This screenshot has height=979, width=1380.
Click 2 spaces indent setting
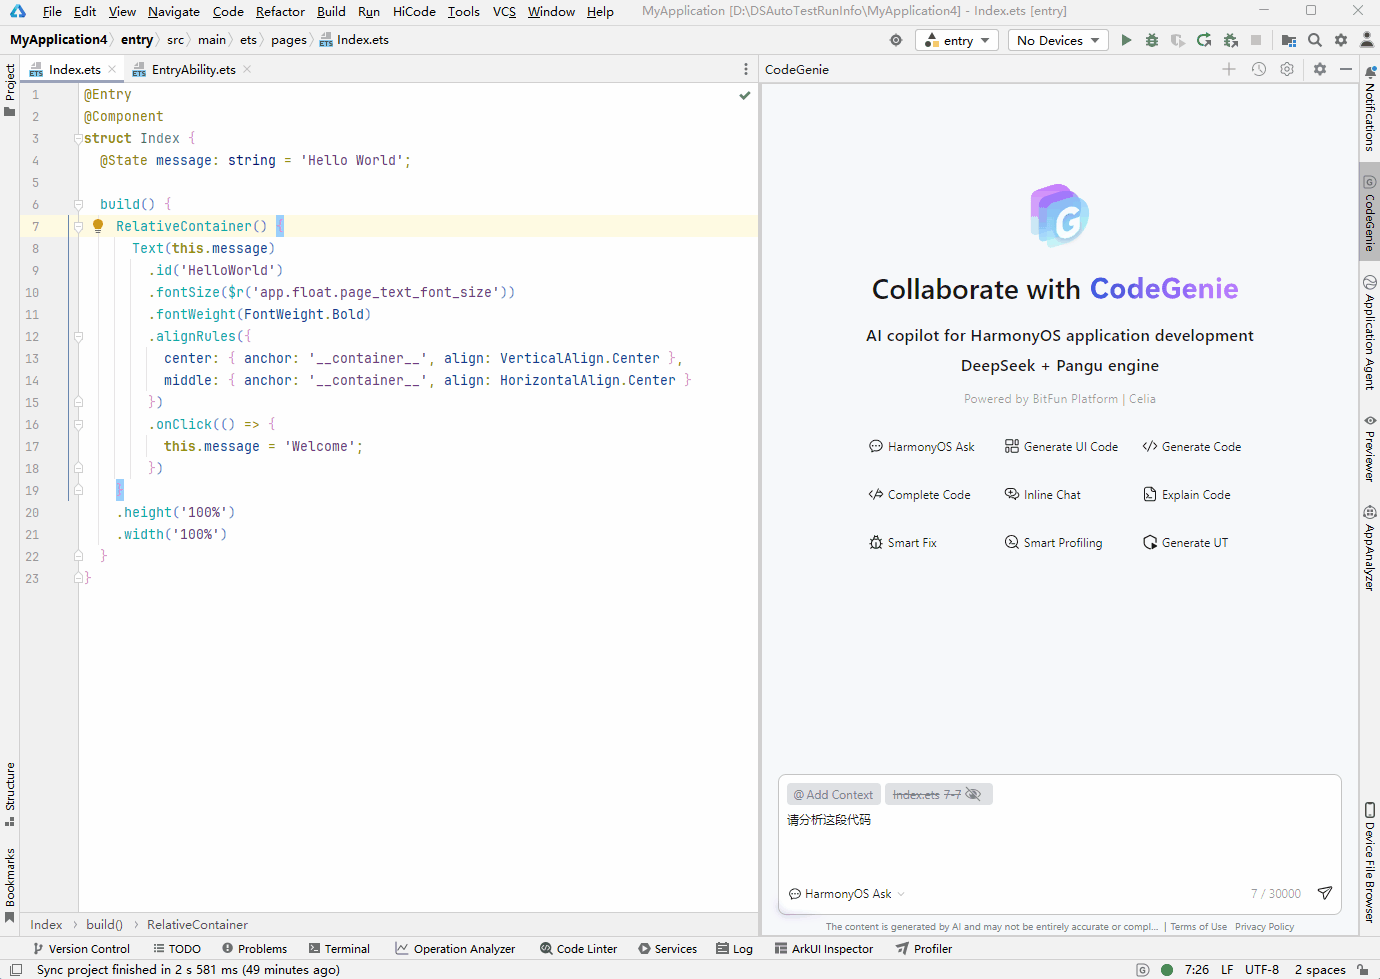1320,969
